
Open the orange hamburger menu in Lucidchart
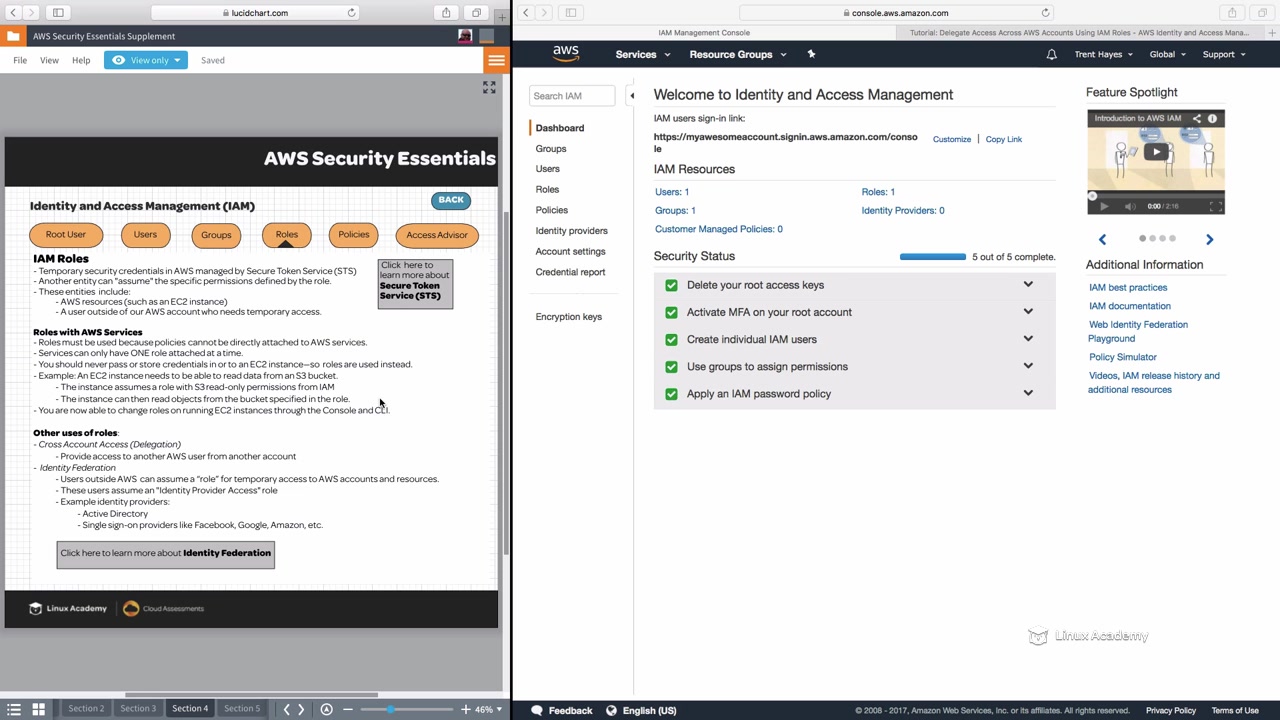(496, 60)
